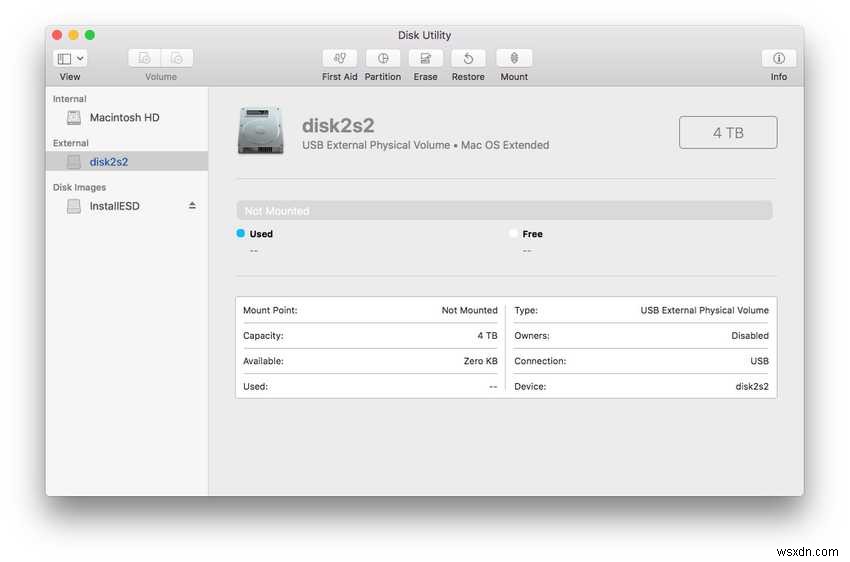Click the disk2s2 hard drive icon
This screenshot has width=850, height=562.
(260, 131)
